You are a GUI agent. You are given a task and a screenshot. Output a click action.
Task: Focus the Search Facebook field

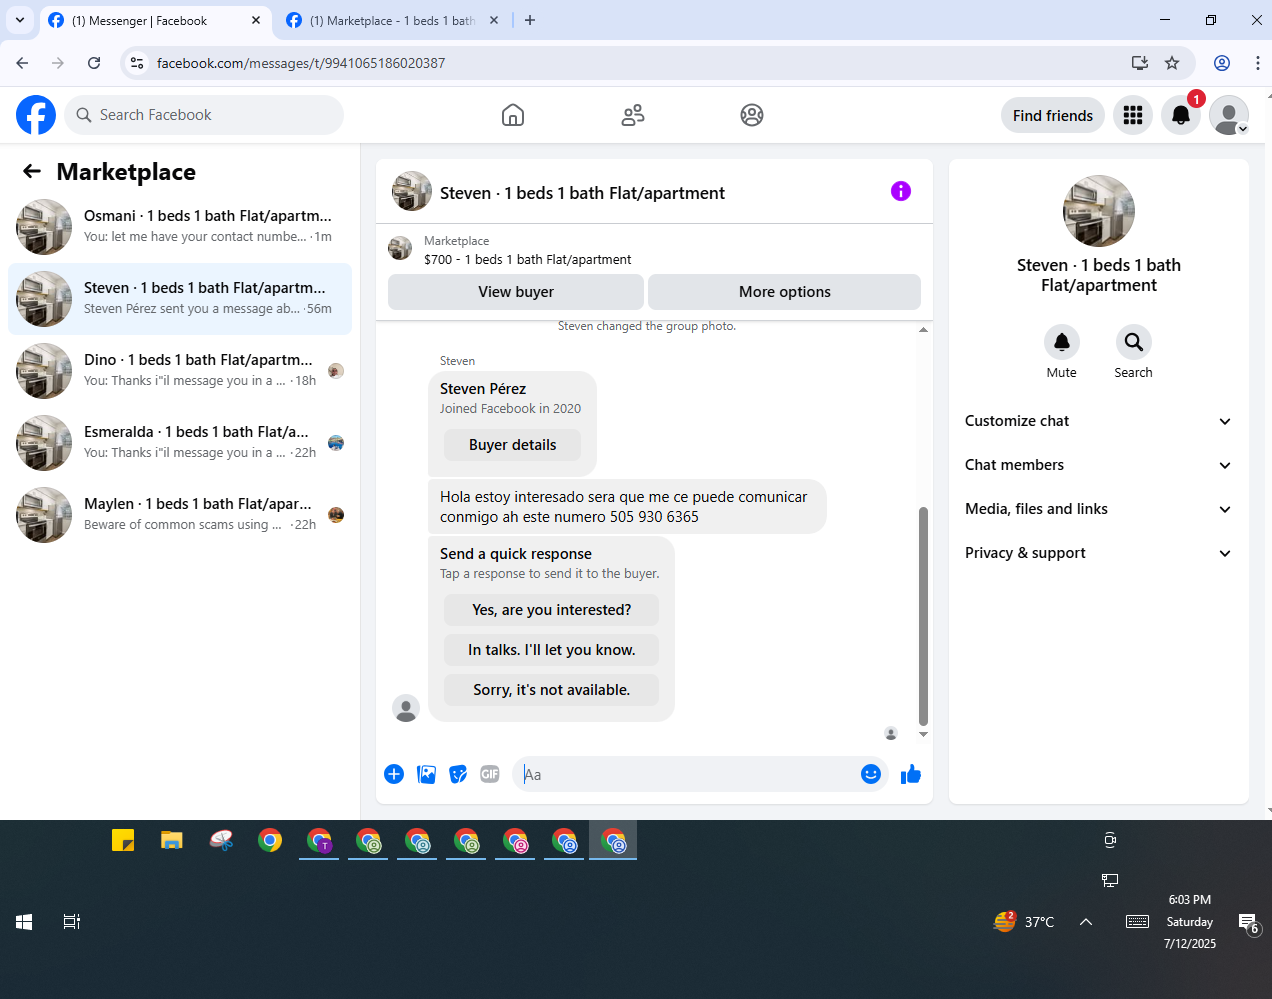point(204,115)
